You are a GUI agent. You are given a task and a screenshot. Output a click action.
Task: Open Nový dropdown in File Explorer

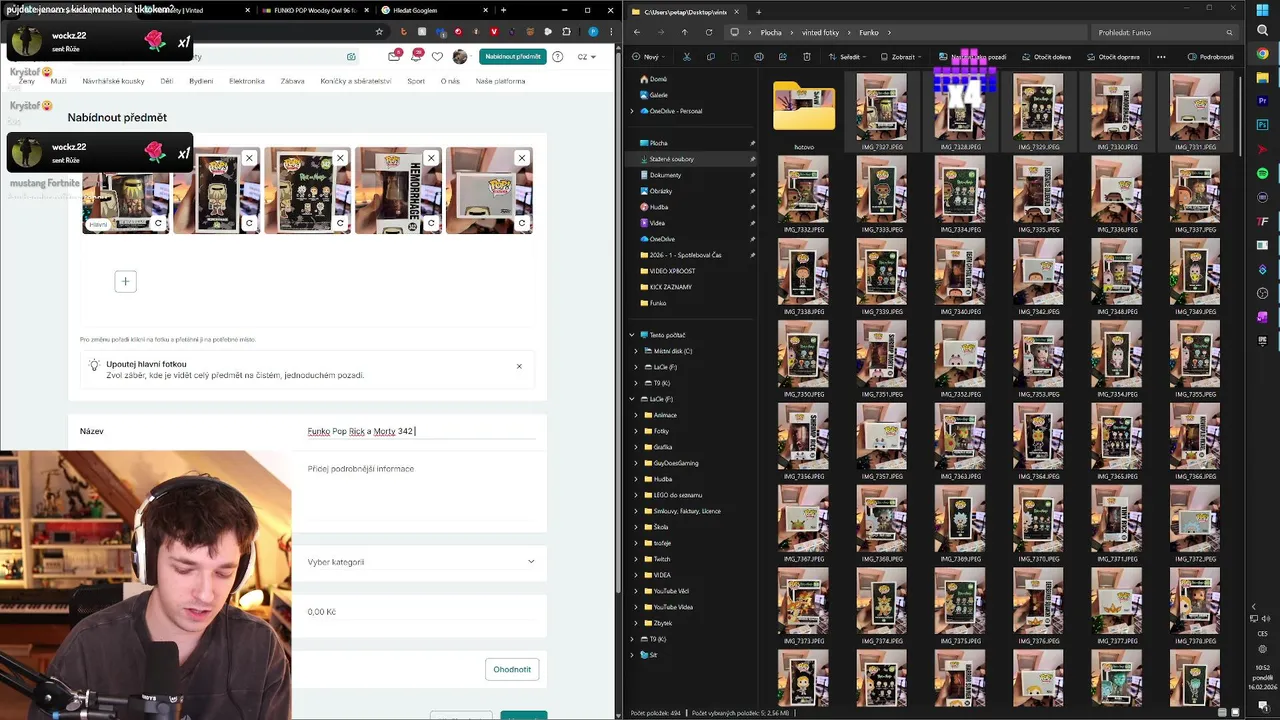click(x=647, y=57)
